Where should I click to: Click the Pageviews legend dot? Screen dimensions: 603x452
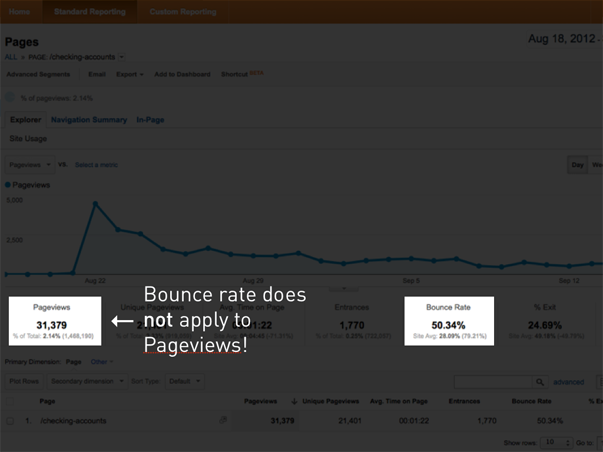tap(8, 185)
